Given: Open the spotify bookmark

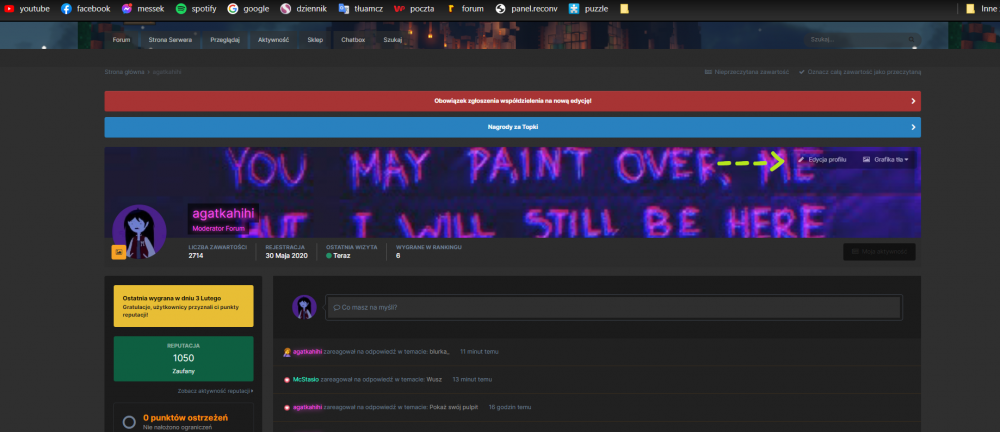Looking at the screenshot, I should pyautogui.click(x=196, y=9).
